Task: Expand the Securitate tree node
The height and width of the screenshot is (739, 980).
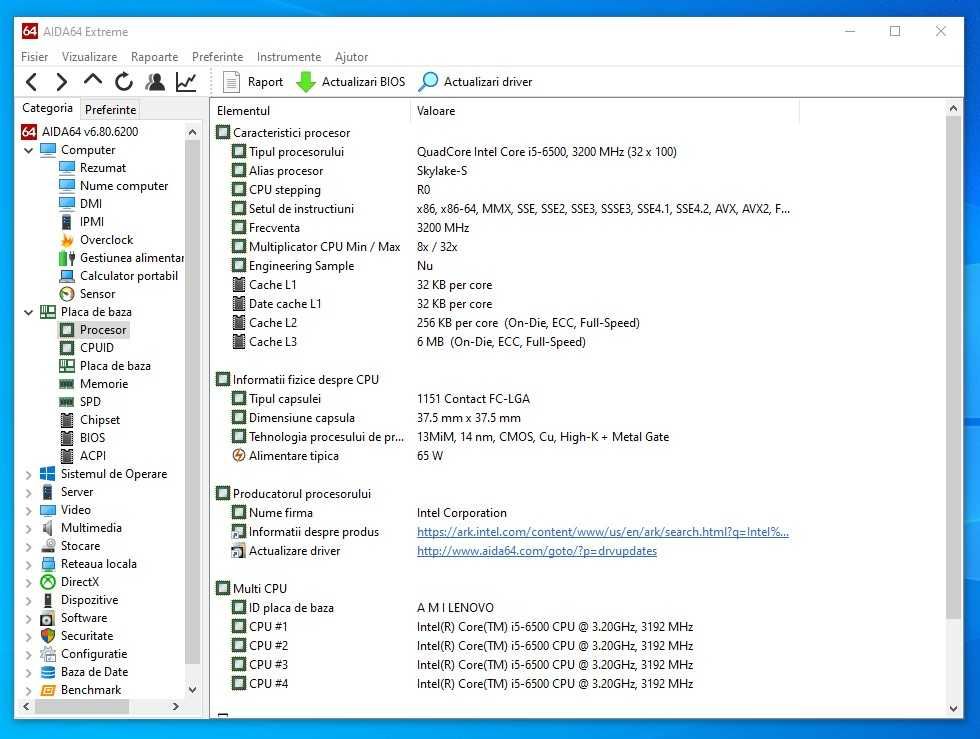Action: [28, 636]
